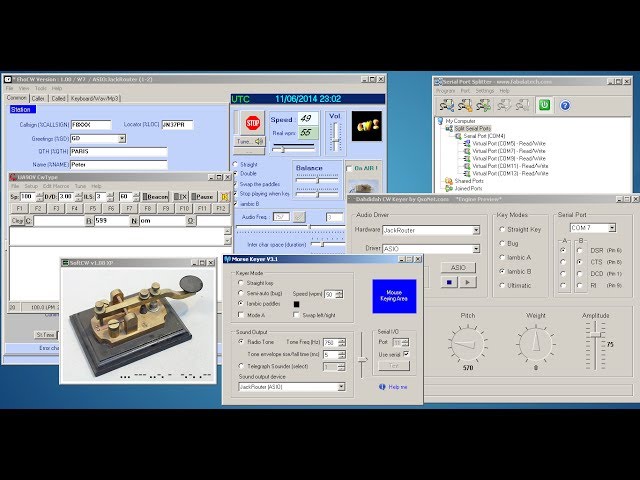Open the blue help question-mark icon in Serial Port Splitter

pyautogui.click(x=565, y=106)
